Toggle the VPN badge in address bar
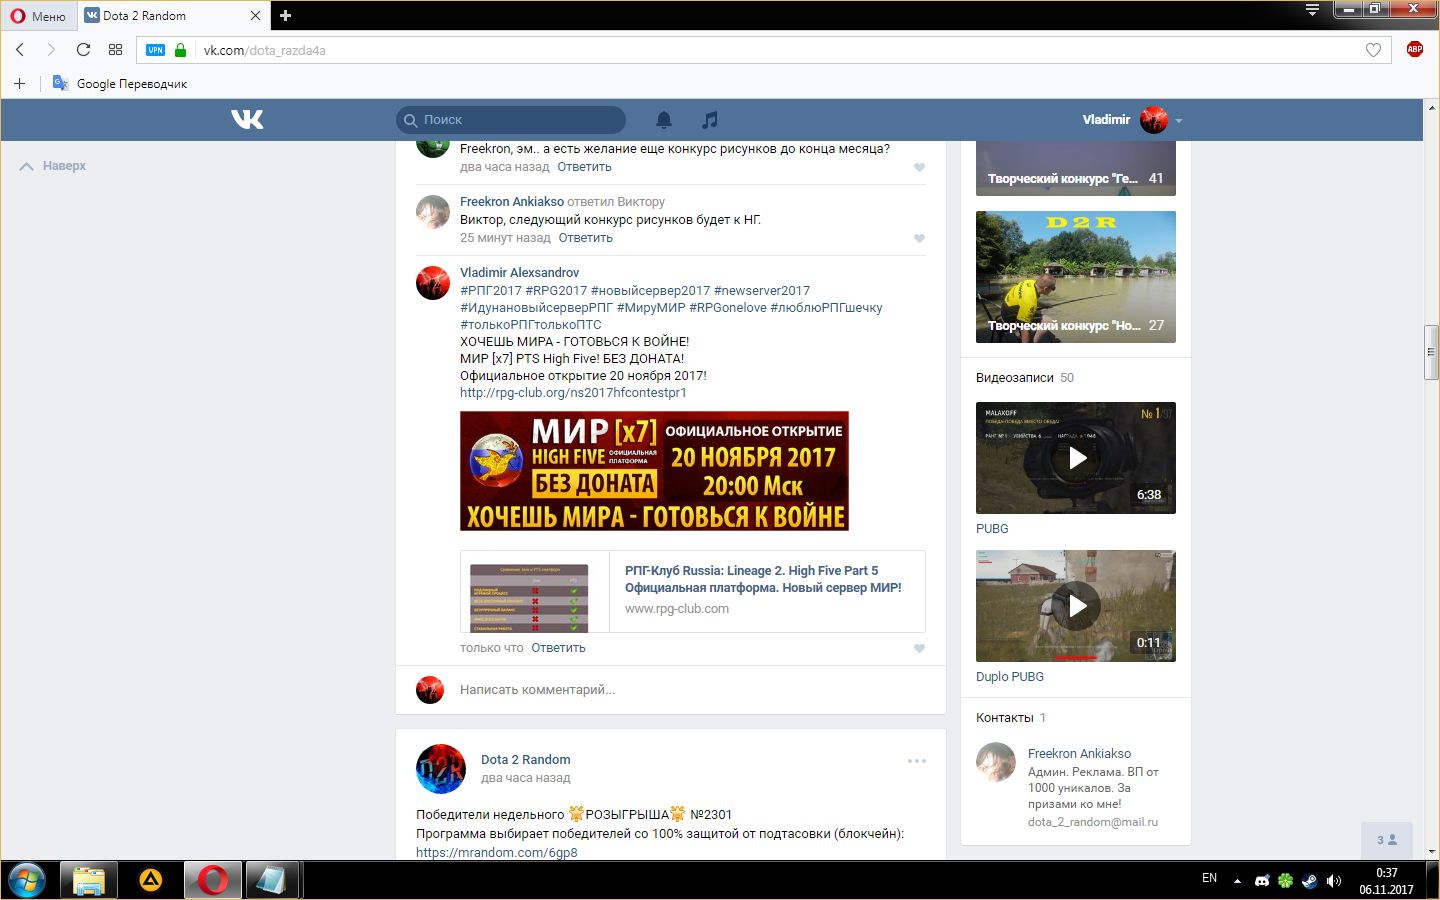 tap(155, 50)
